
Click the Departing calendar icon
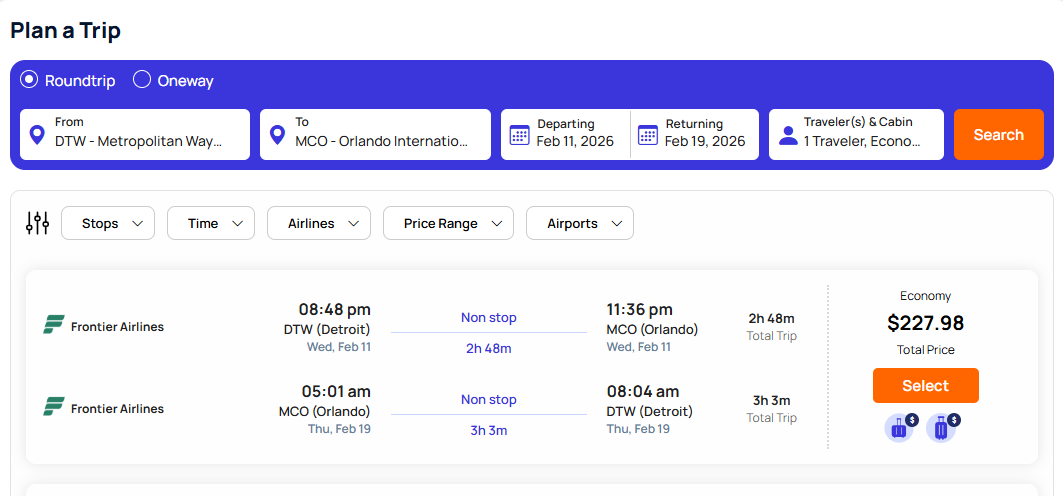tap(519, 135)
